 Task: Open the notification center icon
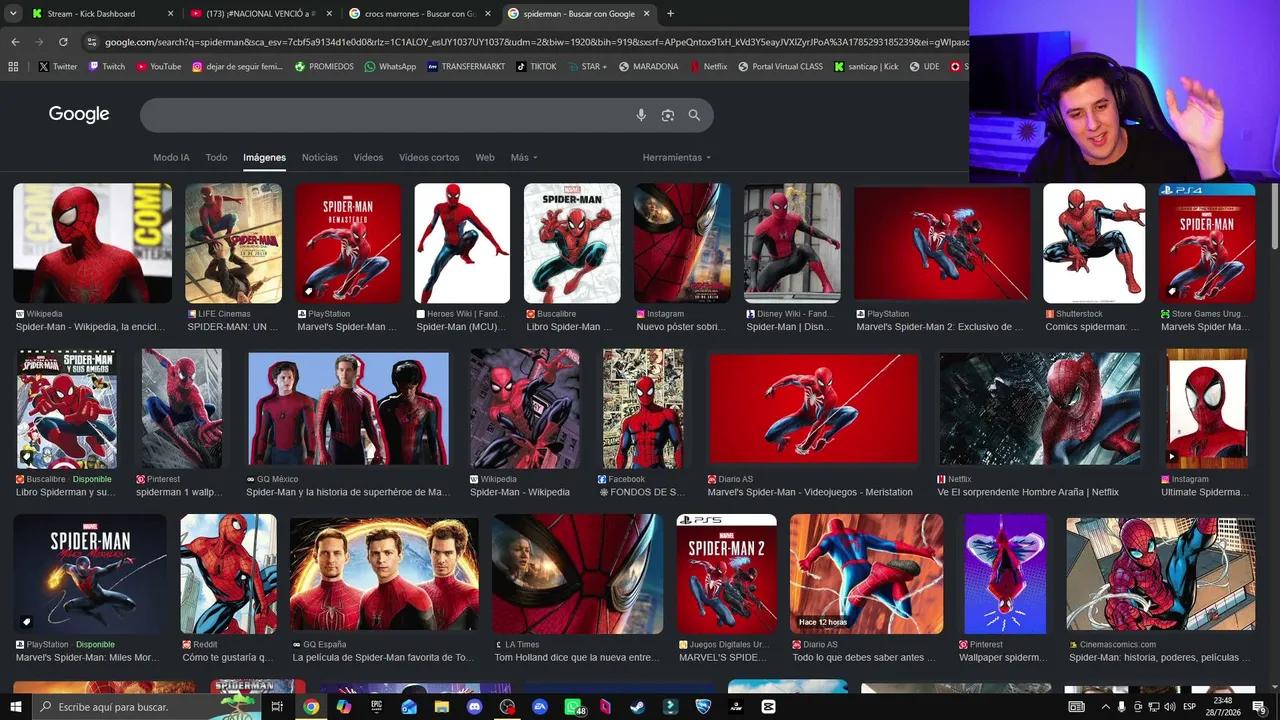click(x=1259, y=707)
